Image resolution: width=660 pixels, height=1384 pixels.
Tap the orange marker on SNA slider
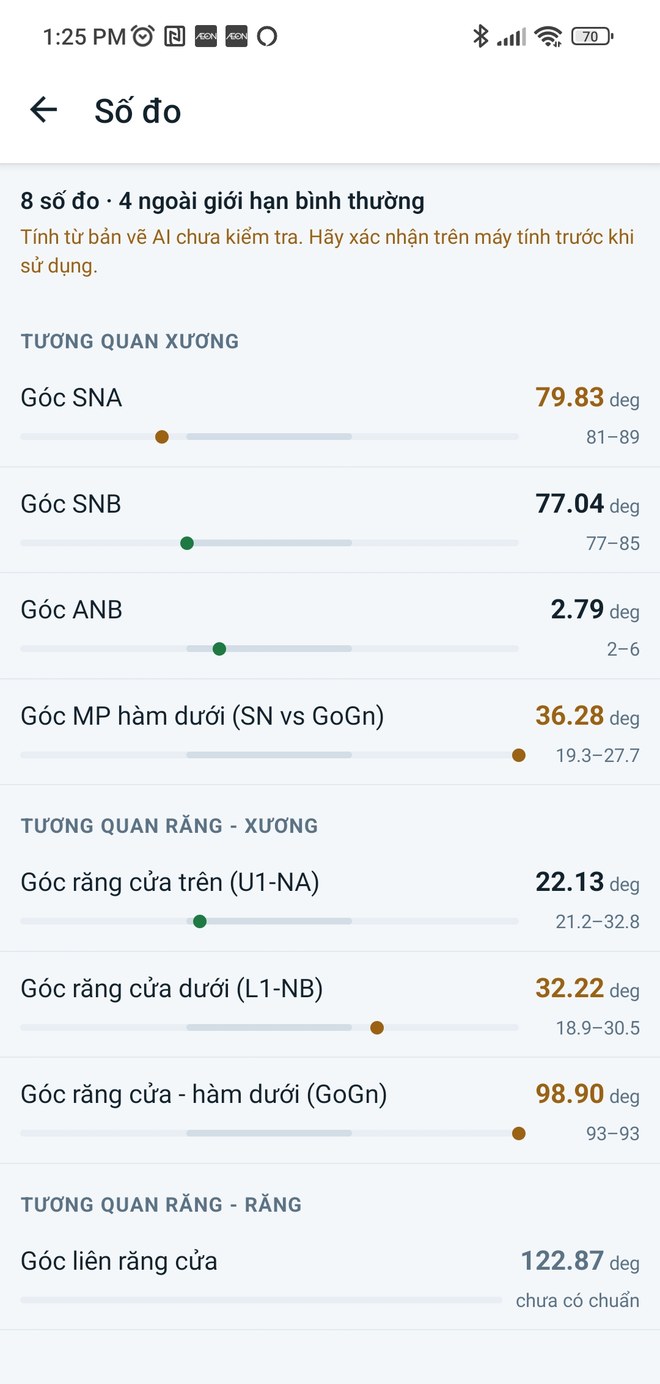click(x=162, y=437)
